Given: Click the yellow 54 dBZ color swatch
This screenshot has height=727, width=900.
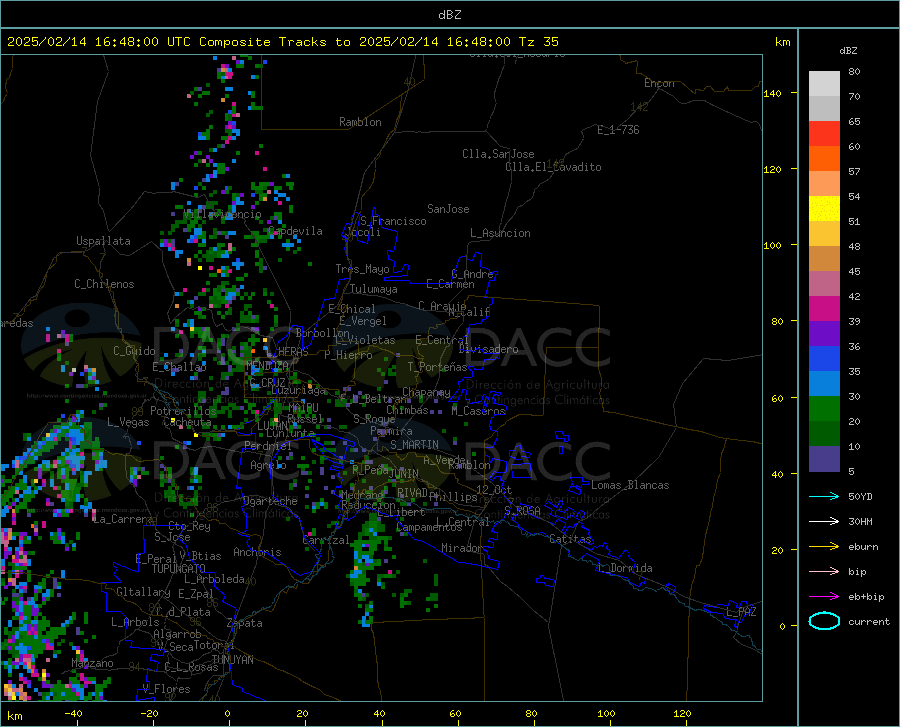Looking at the screenshot, I should pos(824,209).
